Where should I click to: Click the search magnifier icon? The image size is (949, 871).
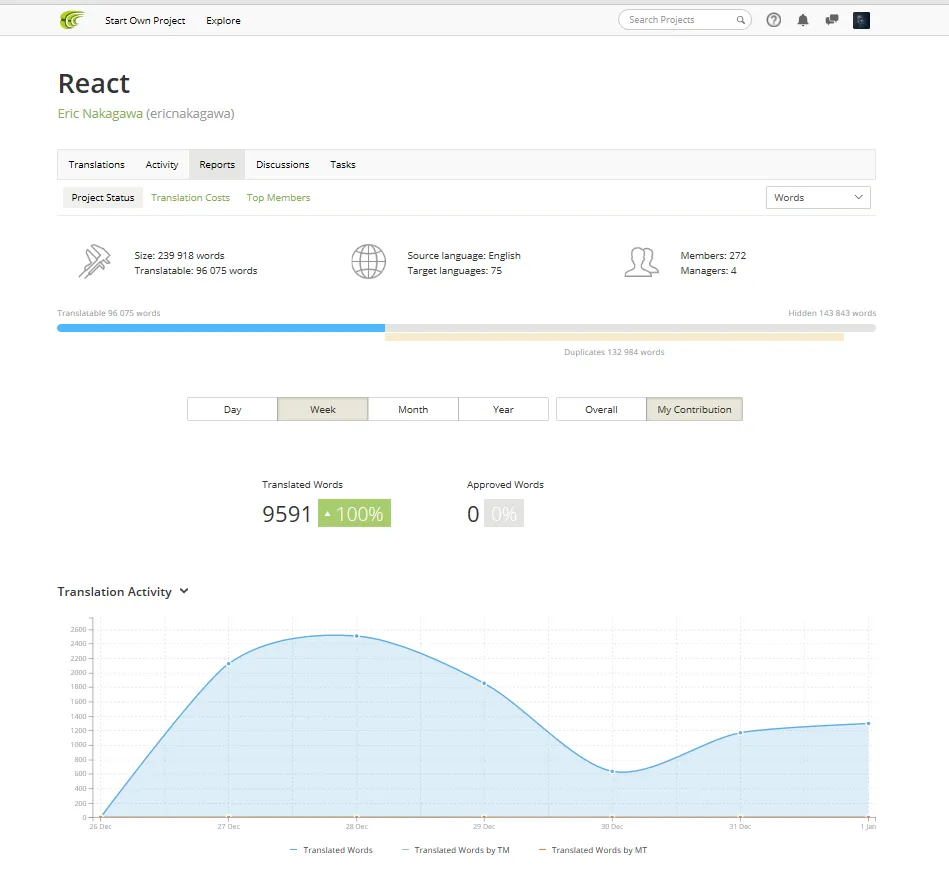pos(740,20)
